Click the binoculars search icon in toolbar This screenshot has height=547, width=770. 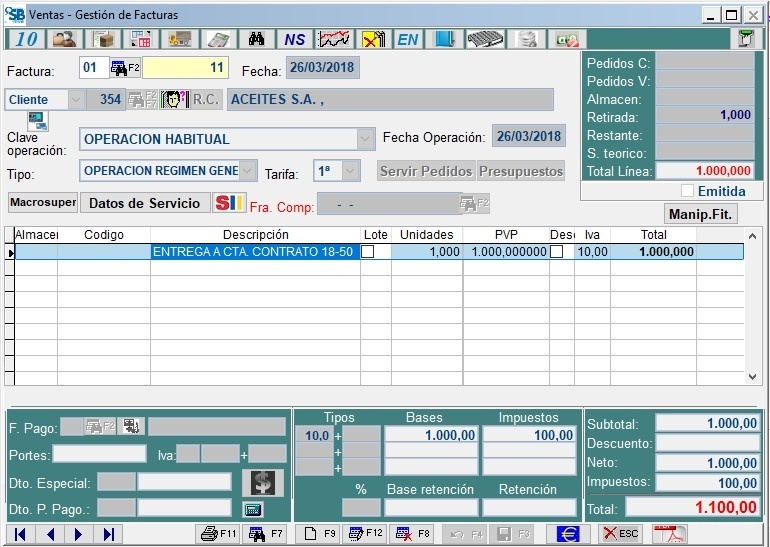256,39
